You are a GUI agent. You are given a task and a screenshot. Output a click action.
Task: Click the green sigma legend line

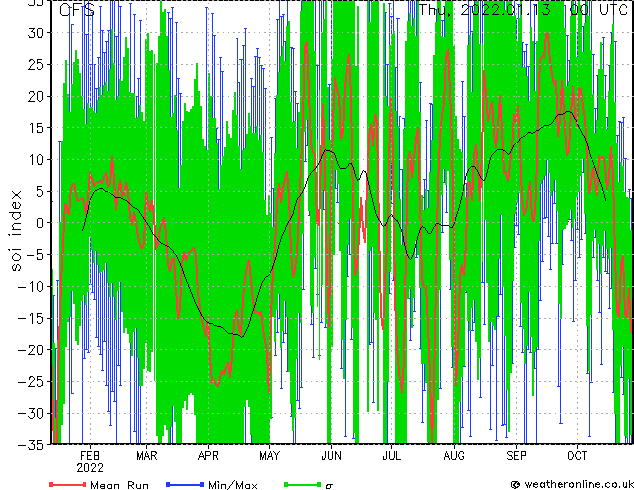(x=303, y=484)
